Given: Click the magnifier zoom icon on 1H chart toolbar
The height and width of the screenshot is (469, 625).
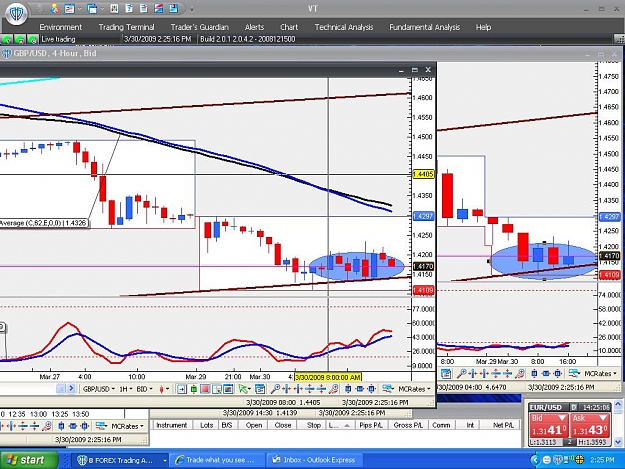Looking at the screenshot, I should click(275, 389).
